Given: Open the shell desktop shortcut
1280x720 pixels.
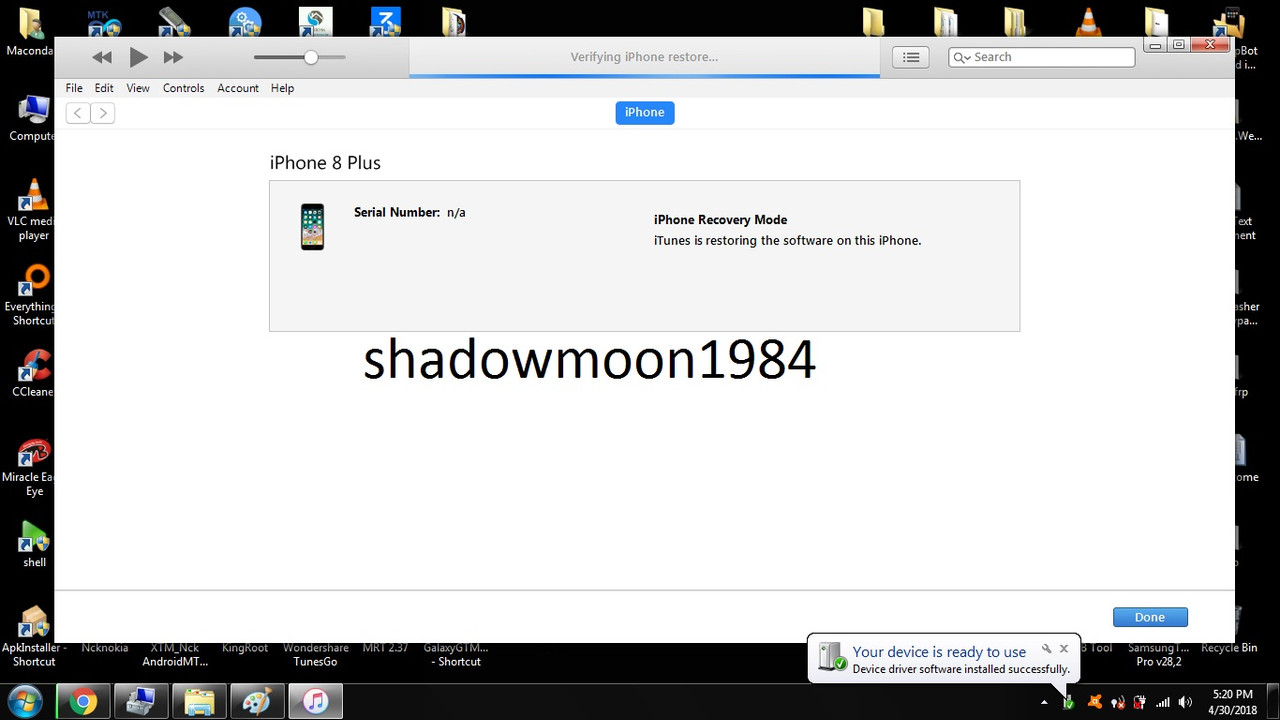Looking at the screenshot, I should pos(34,545).
